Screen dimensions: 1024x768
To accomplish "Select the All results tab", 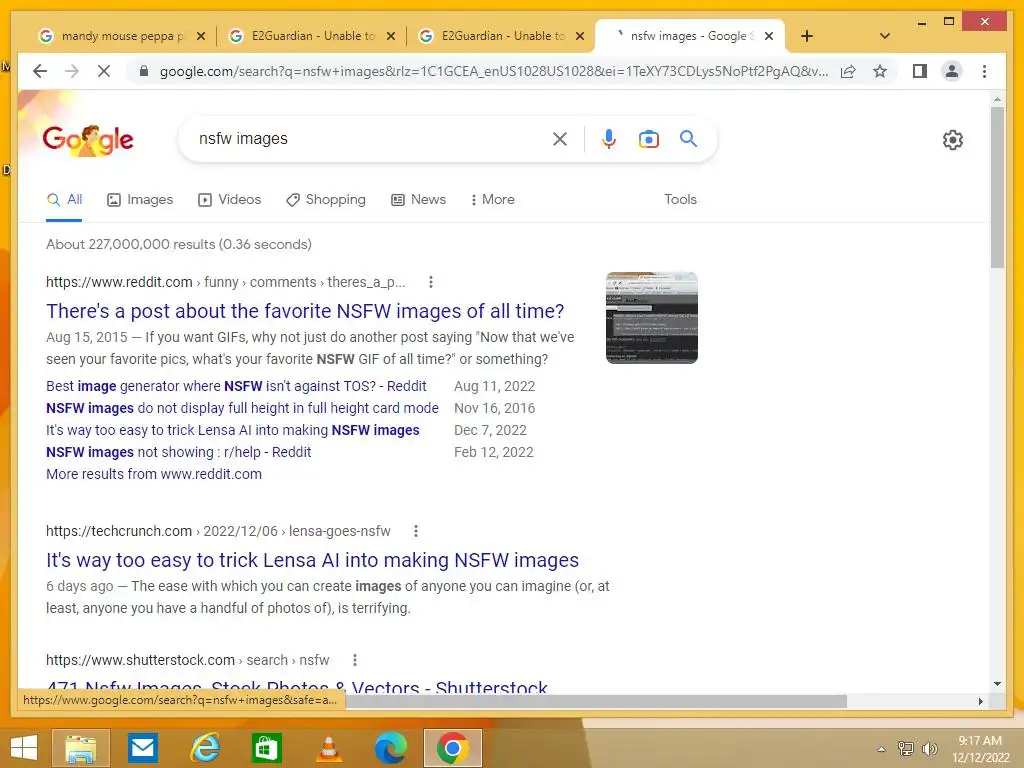I will [64, 199].
